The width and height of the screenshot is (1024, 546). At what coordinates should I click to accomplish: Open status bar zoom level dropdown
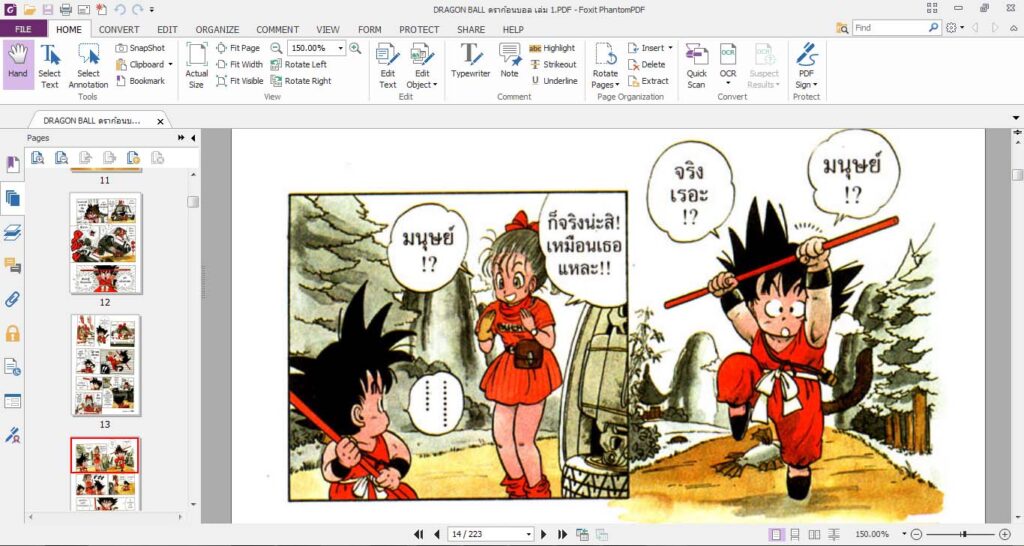coord(904,534)
